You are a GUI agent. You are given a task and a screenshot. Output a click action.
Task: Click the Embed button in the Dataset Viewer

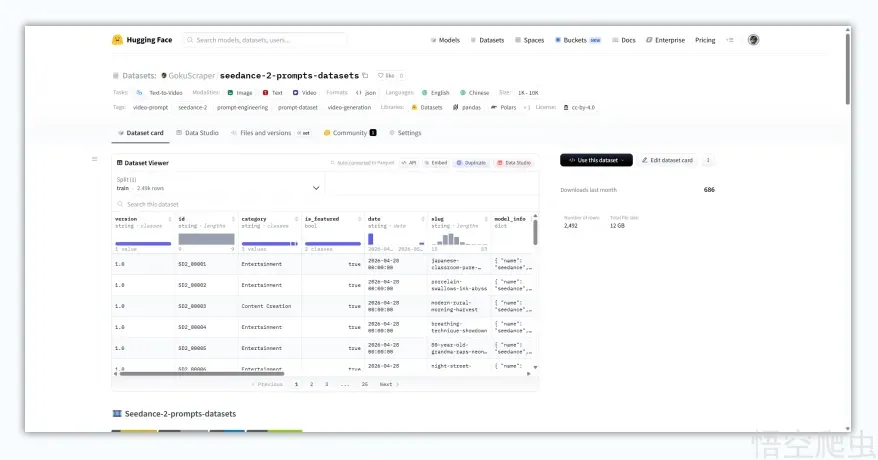pyautogui.click(x=436, y=163)
